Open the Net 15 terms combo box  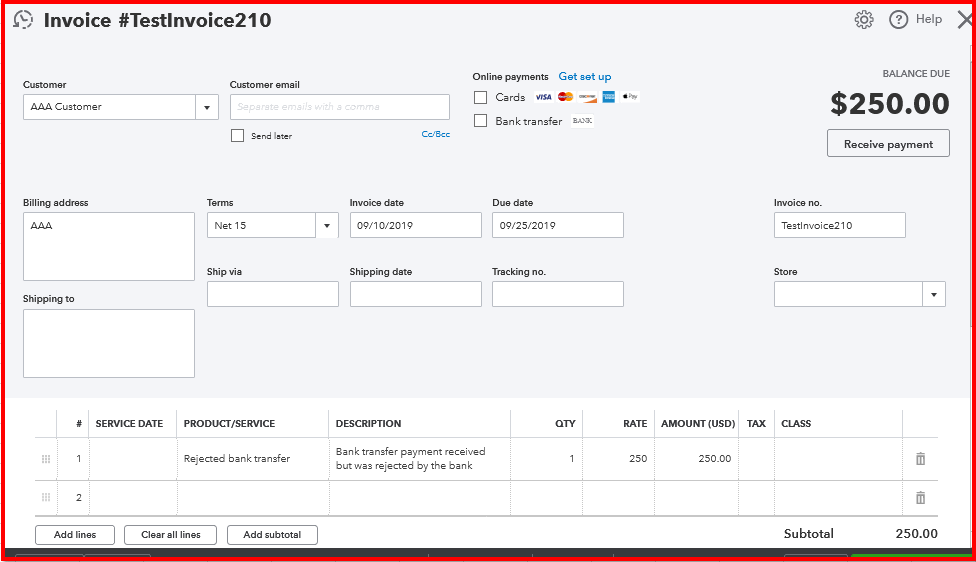point(273,225)
